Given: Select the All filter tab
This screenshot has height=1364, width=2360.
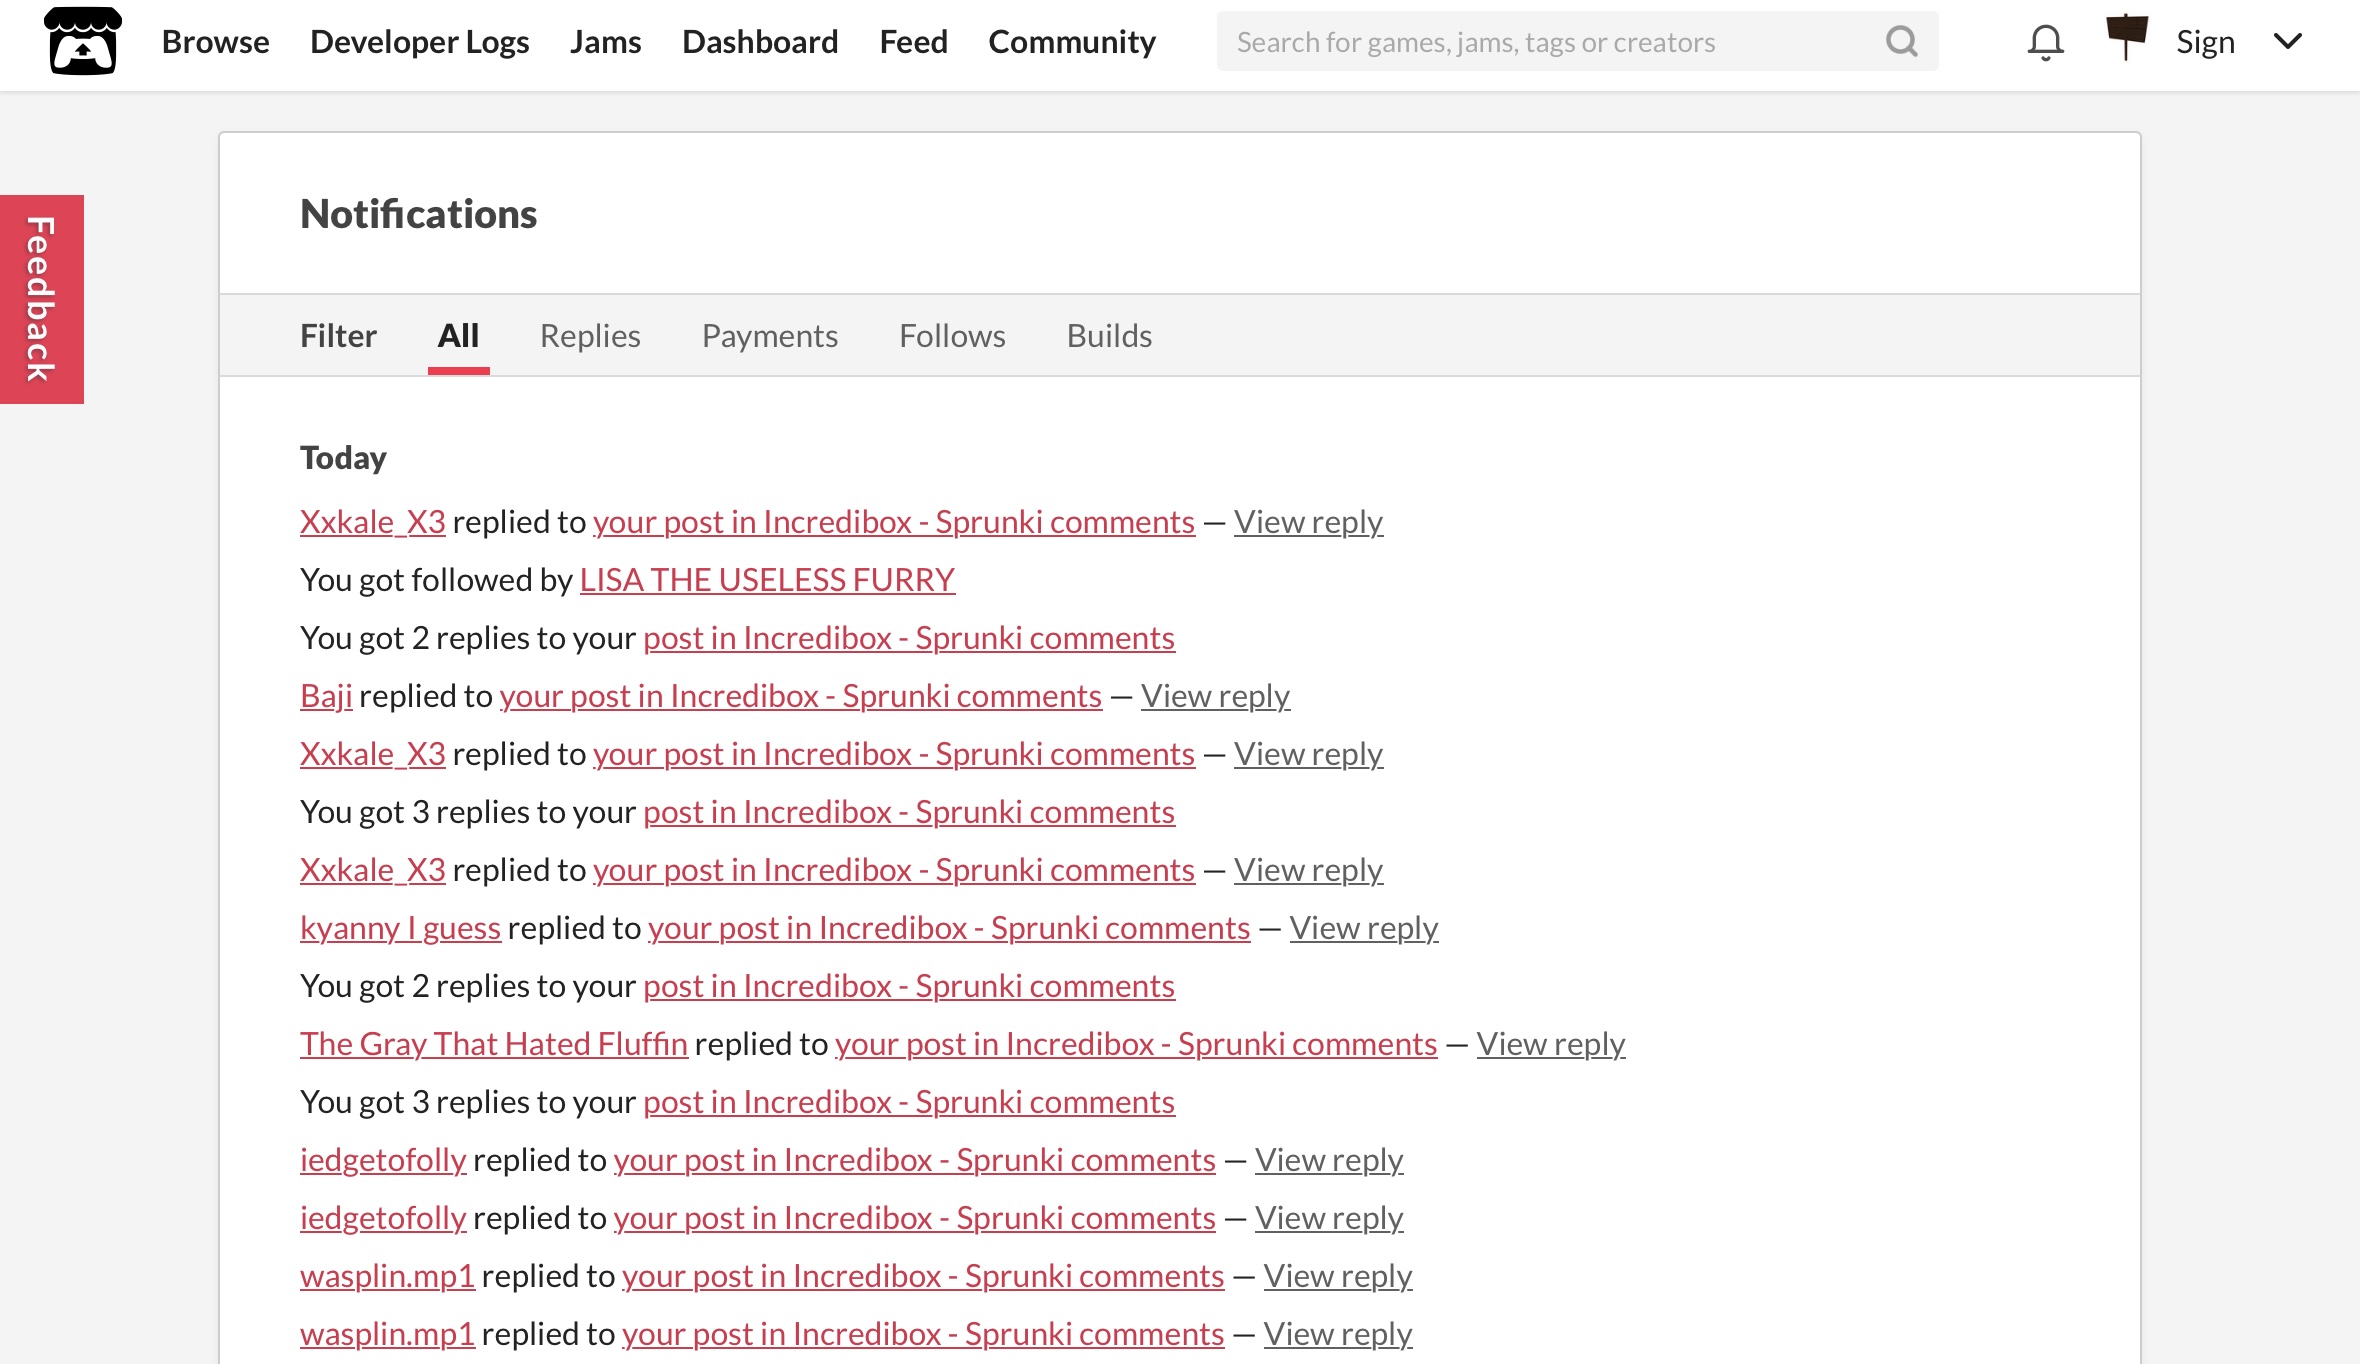Looking at the screenshot, I should click(459, 336).
